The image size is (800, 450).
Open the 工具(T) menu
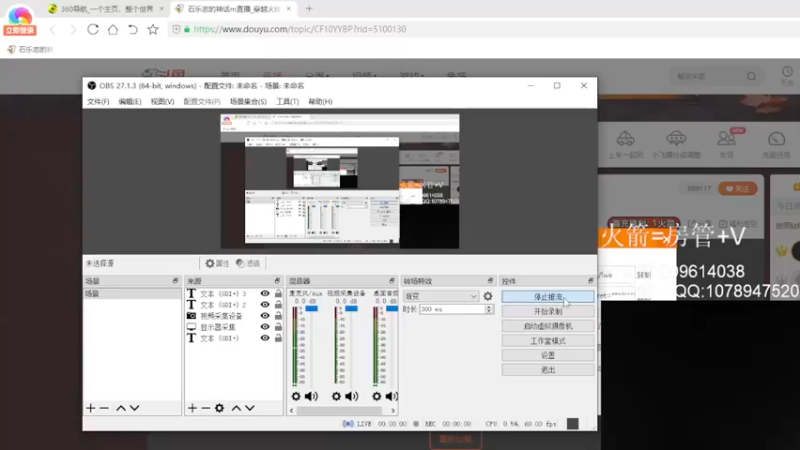point(288,102)
